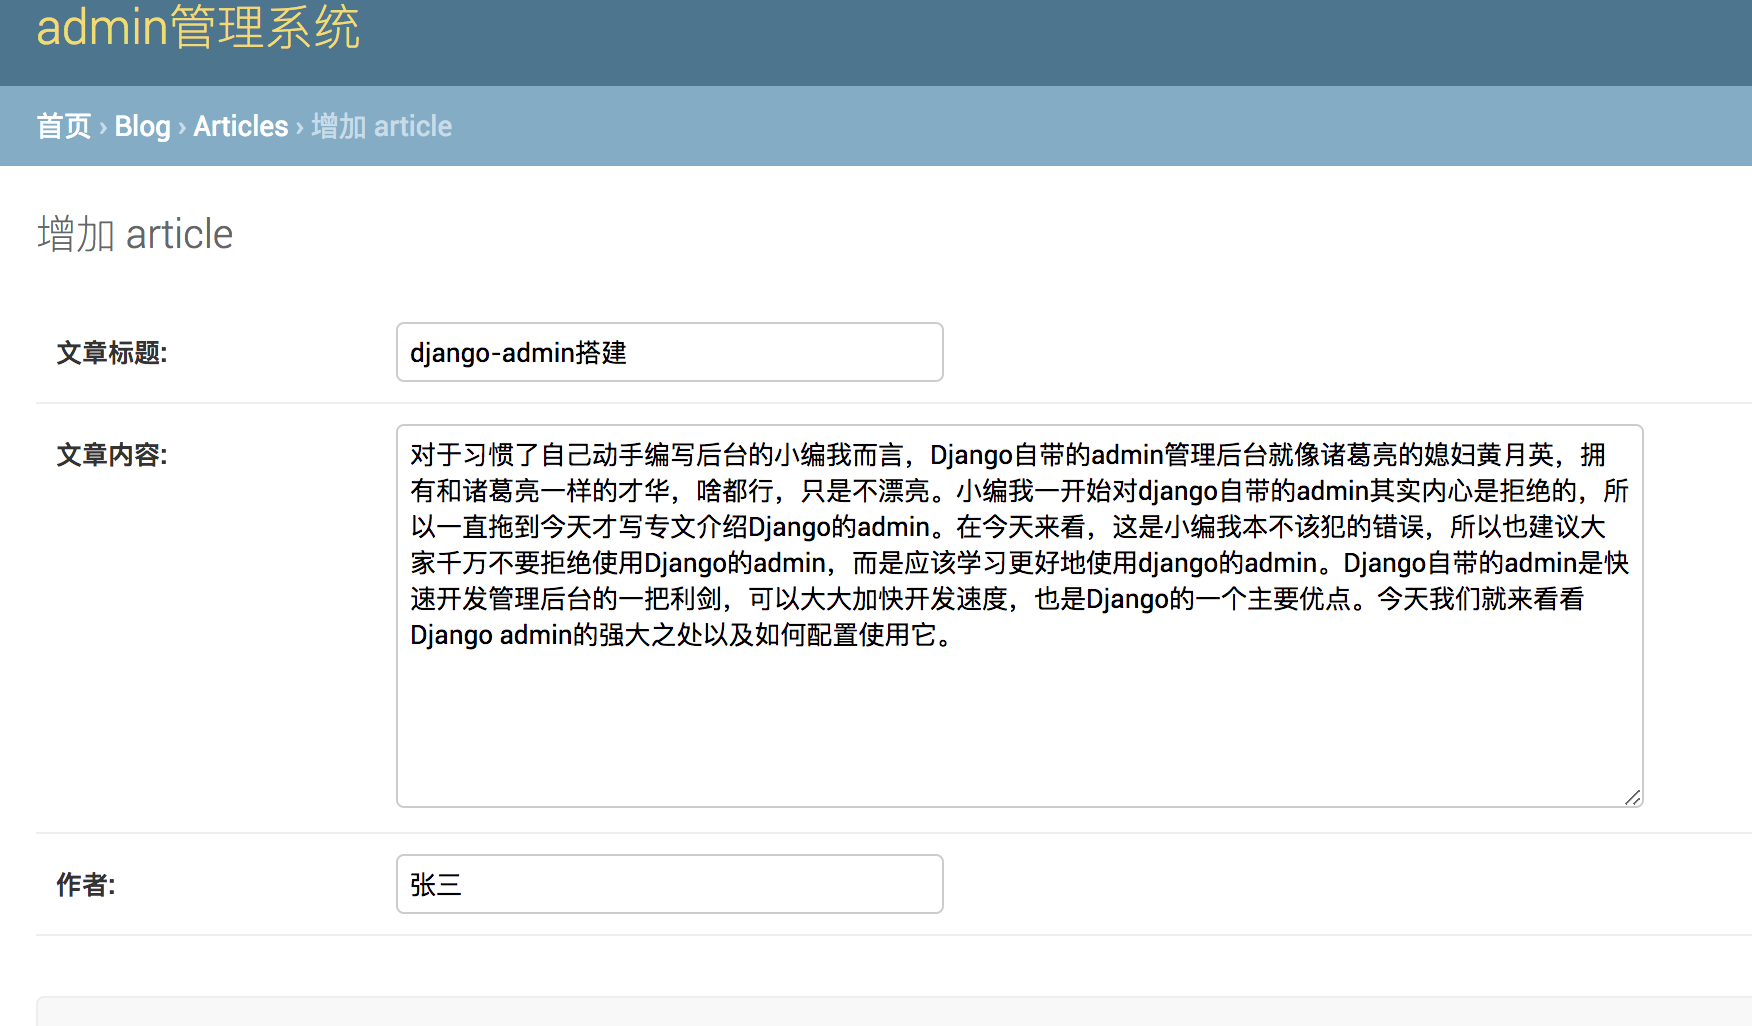Focus the 文章内容 textarea
The height and width of the screenshot is (1026, 1752).
coord(1020,616)
